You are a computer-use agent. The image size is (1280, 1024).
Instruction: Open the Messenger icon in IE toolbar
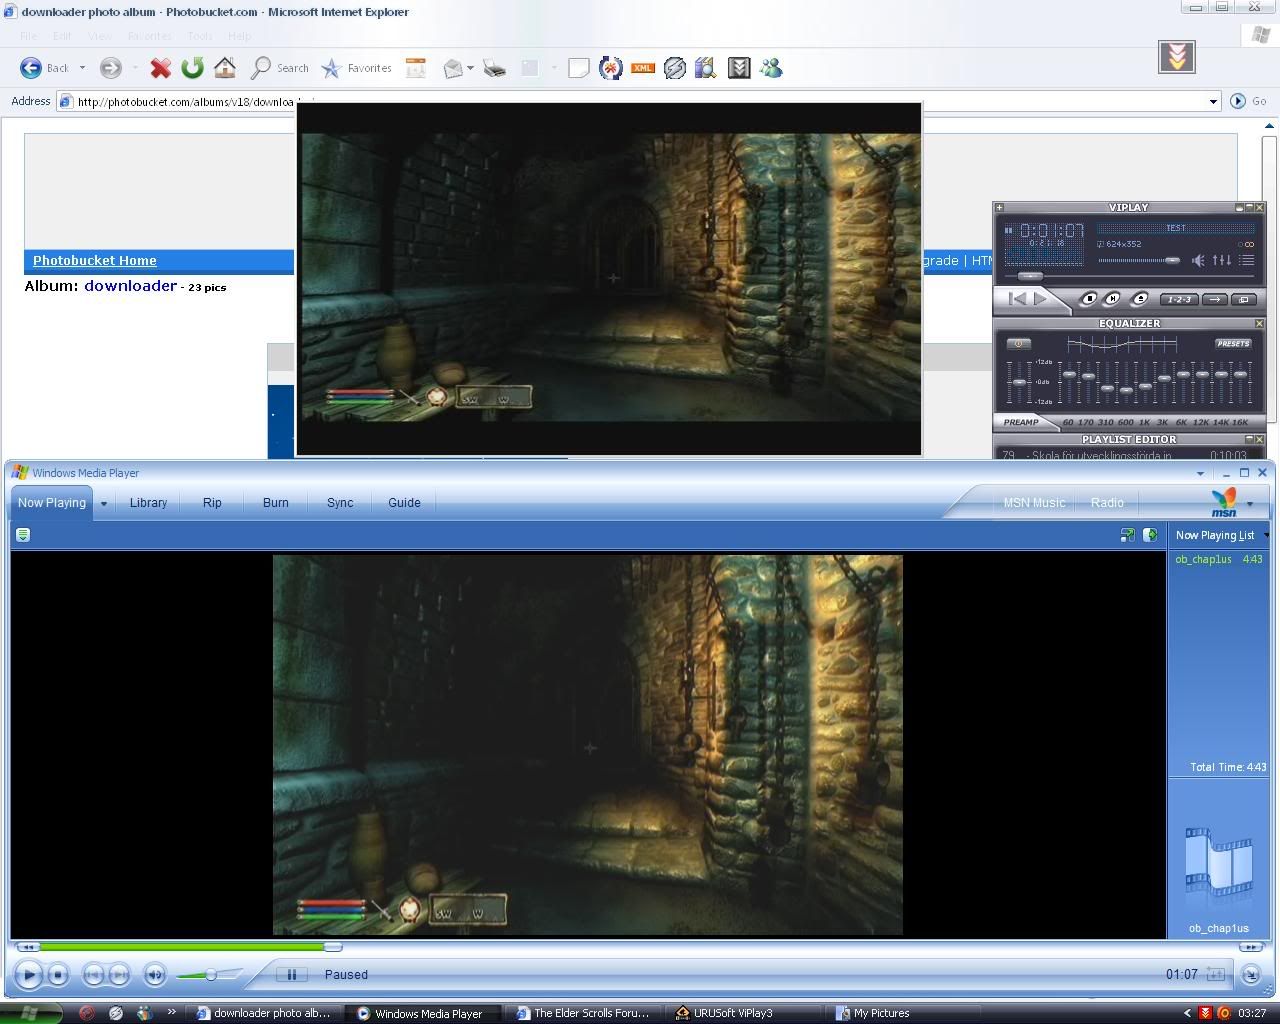(771, 68)
